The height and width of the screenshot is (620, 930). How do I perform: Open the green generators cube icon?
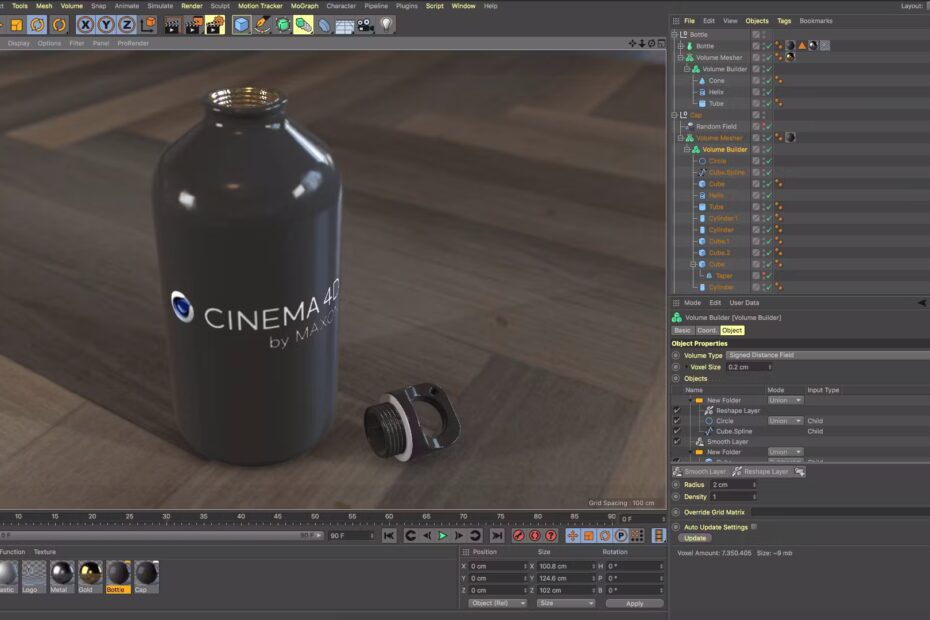[x=283, y=25]
